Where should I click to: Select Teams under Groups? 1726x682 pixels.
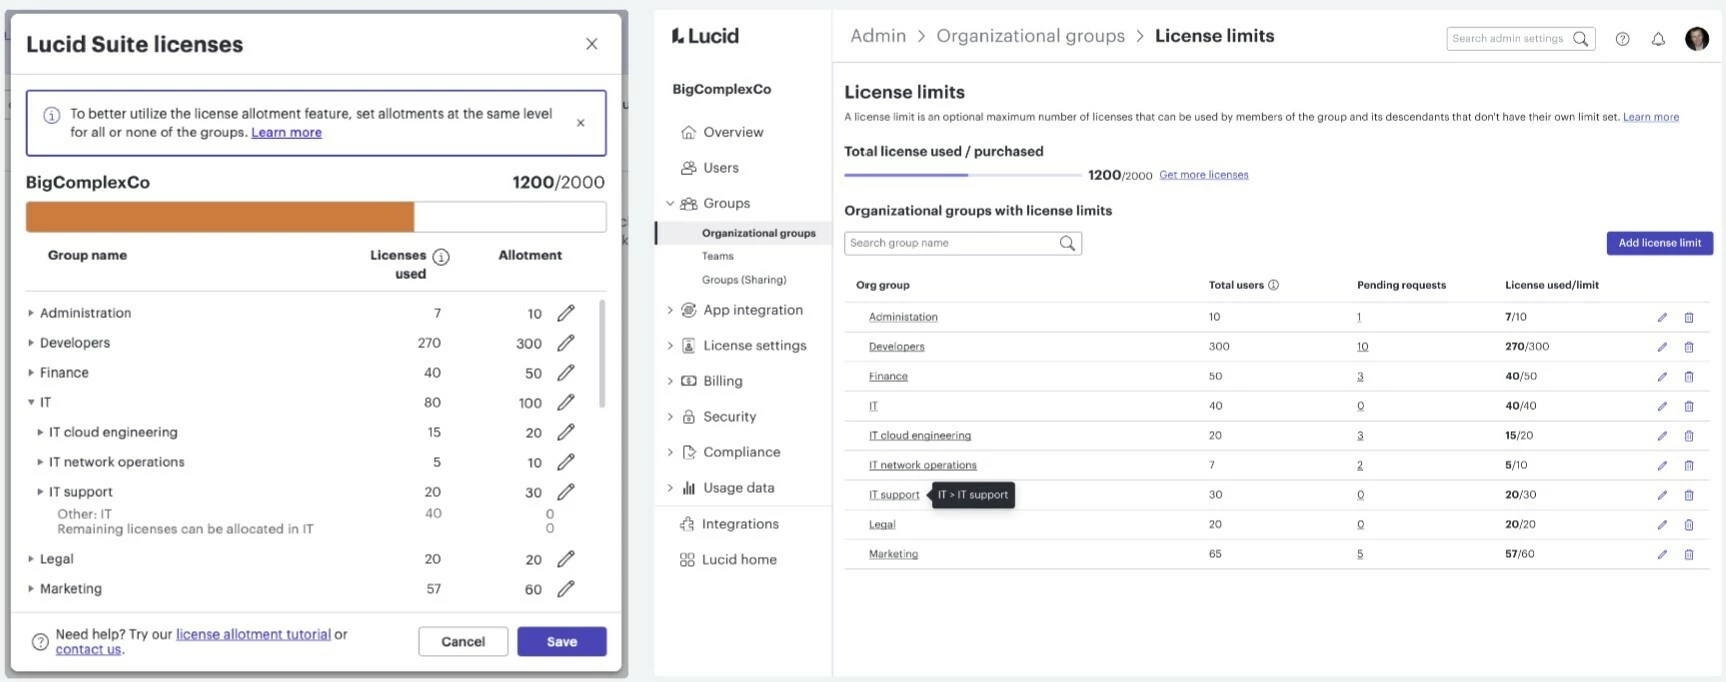(717, 256)
